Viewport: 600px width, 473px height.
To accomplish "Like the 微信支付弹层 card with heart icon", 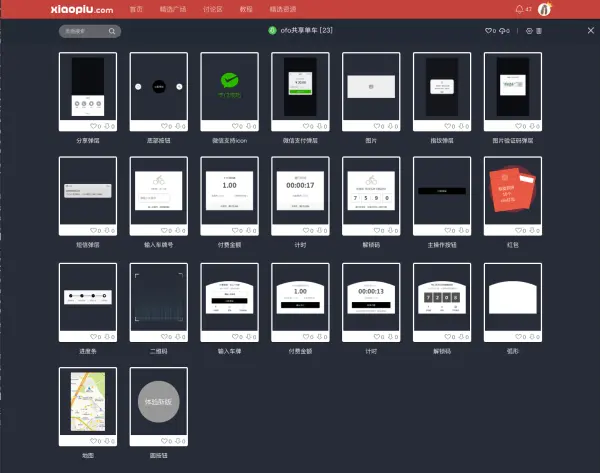I will click(x=308, y=126).
